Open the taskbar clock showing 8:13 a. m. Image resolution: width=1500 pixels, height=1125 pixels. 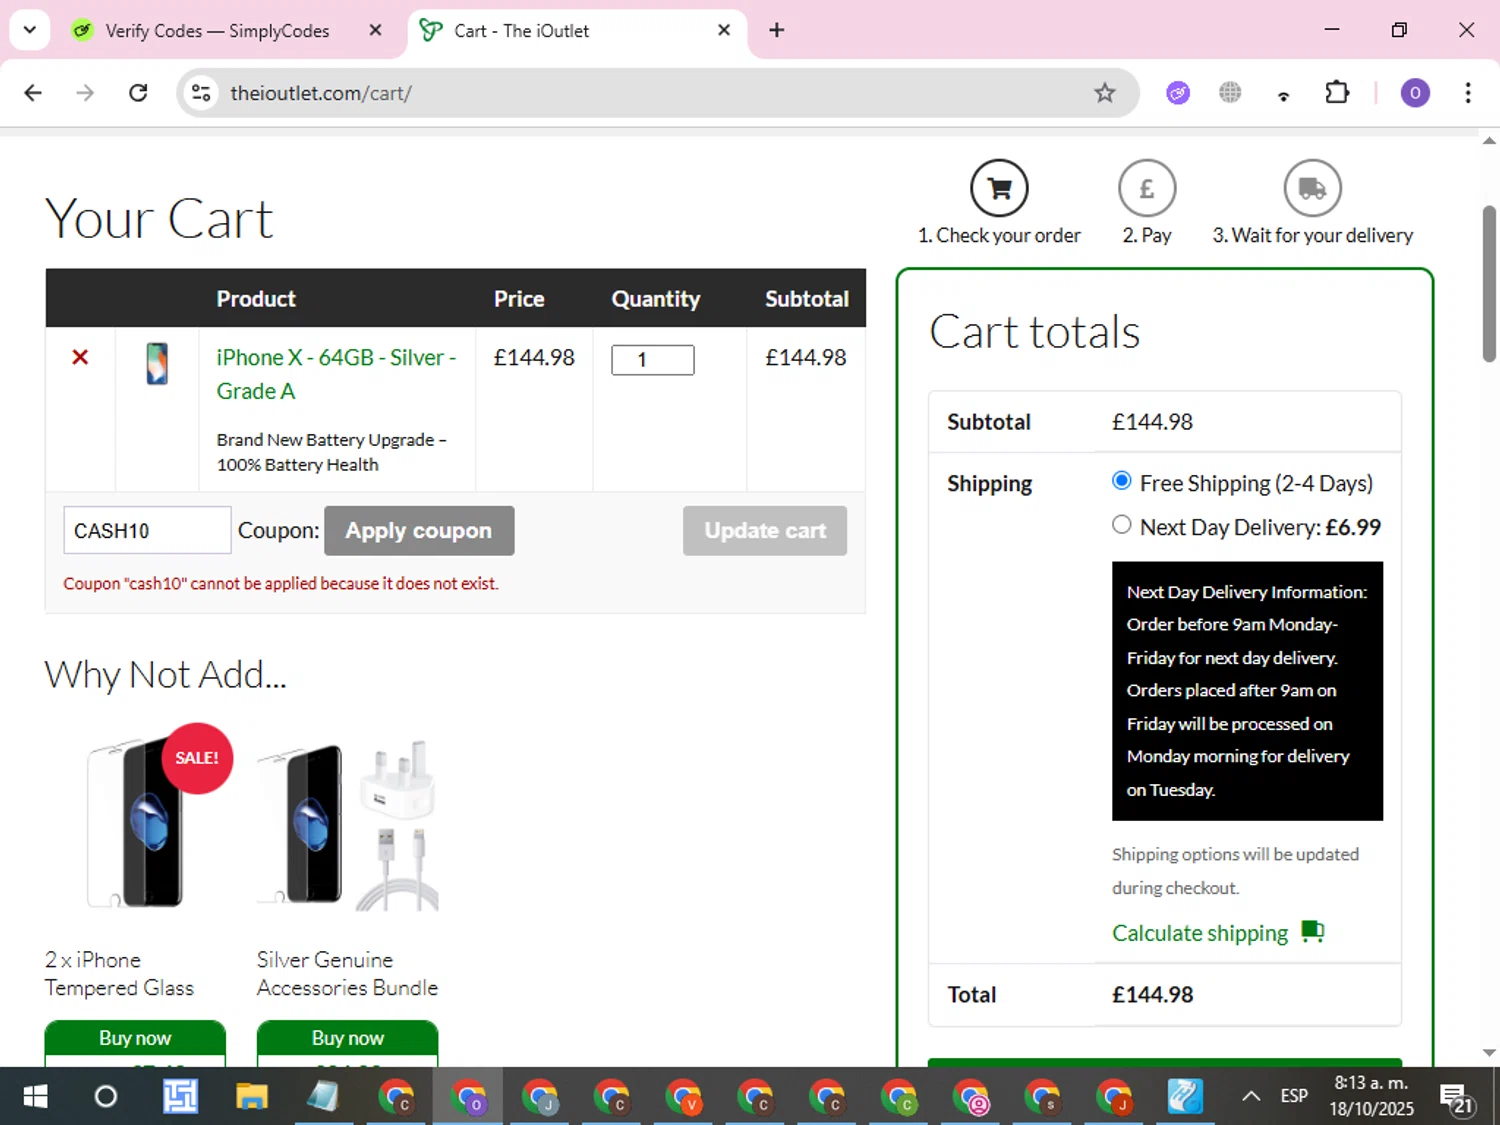pos(1371,1096)
